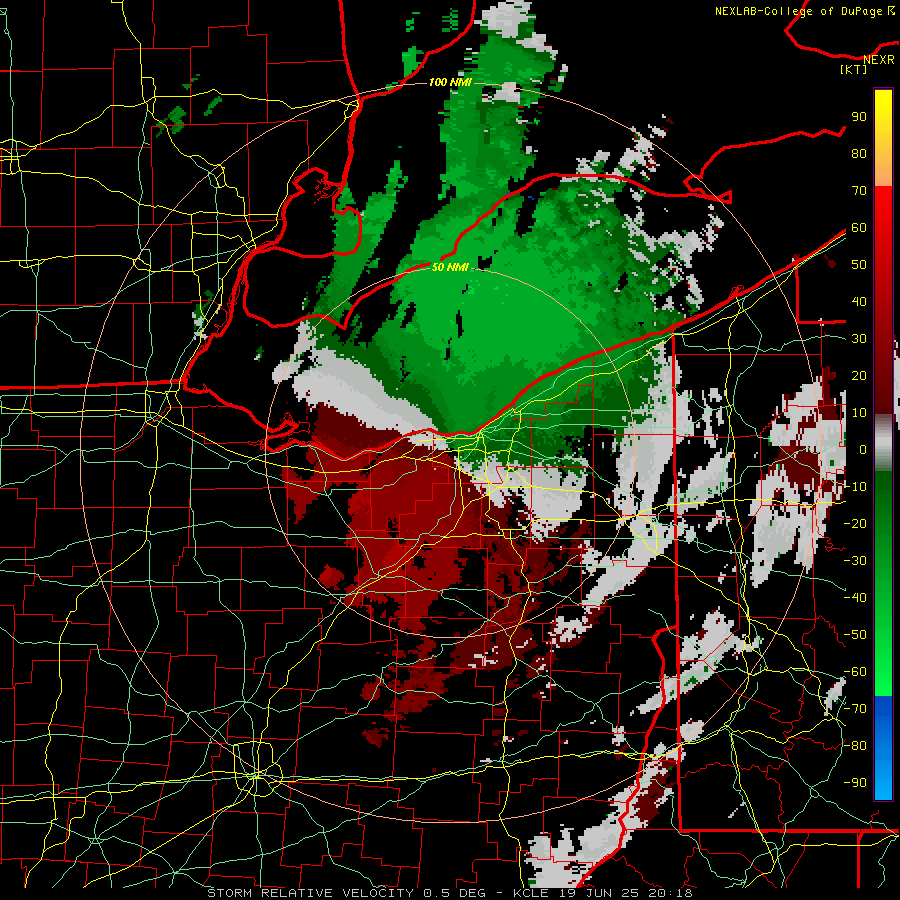Click the positive 70 scale value
This screenshot has width=900, height=900.
point(859,191)
